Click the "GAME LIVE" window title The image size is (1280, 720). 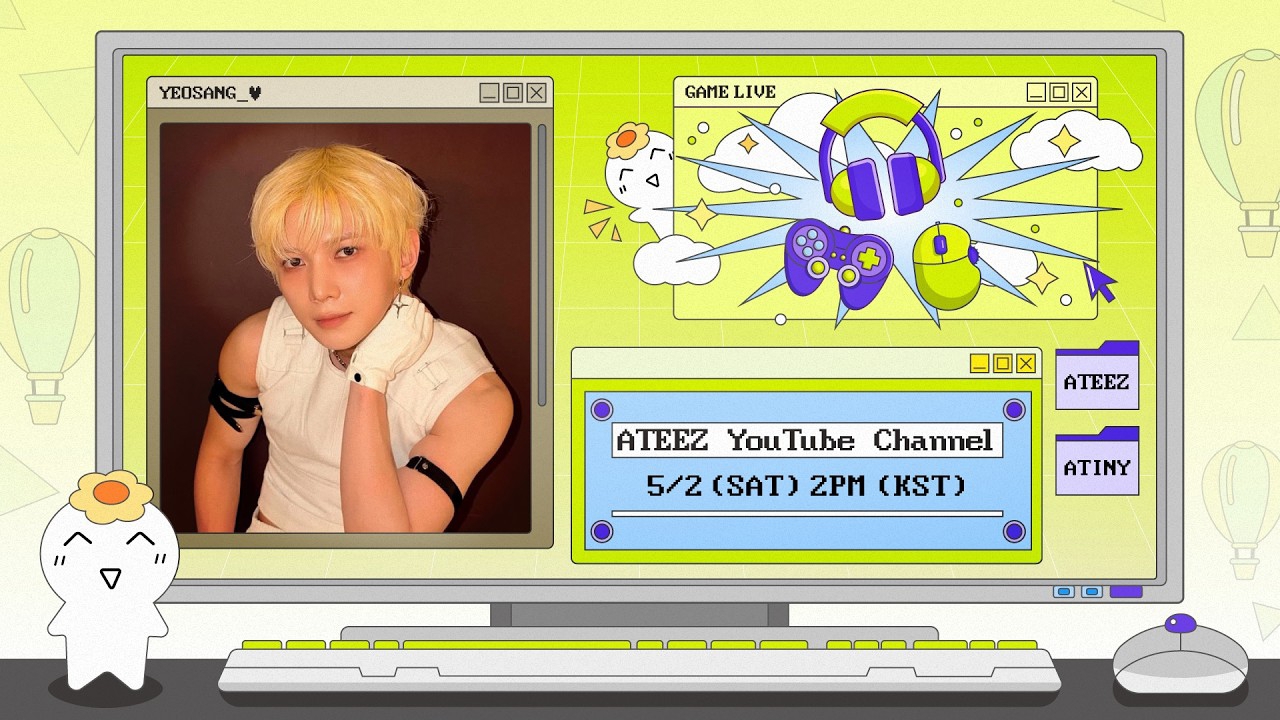tap(730, 92)
